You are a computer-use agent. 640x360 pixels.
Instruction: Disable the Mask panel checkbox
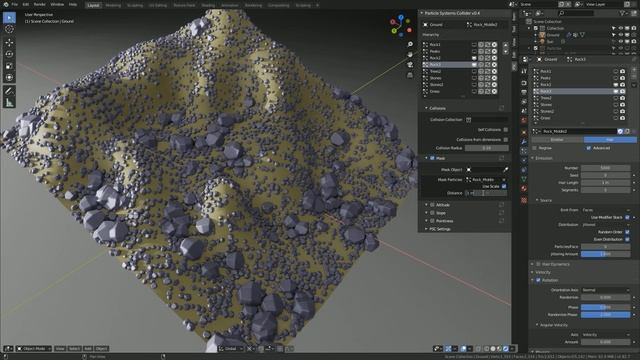[x=432, y=158]
